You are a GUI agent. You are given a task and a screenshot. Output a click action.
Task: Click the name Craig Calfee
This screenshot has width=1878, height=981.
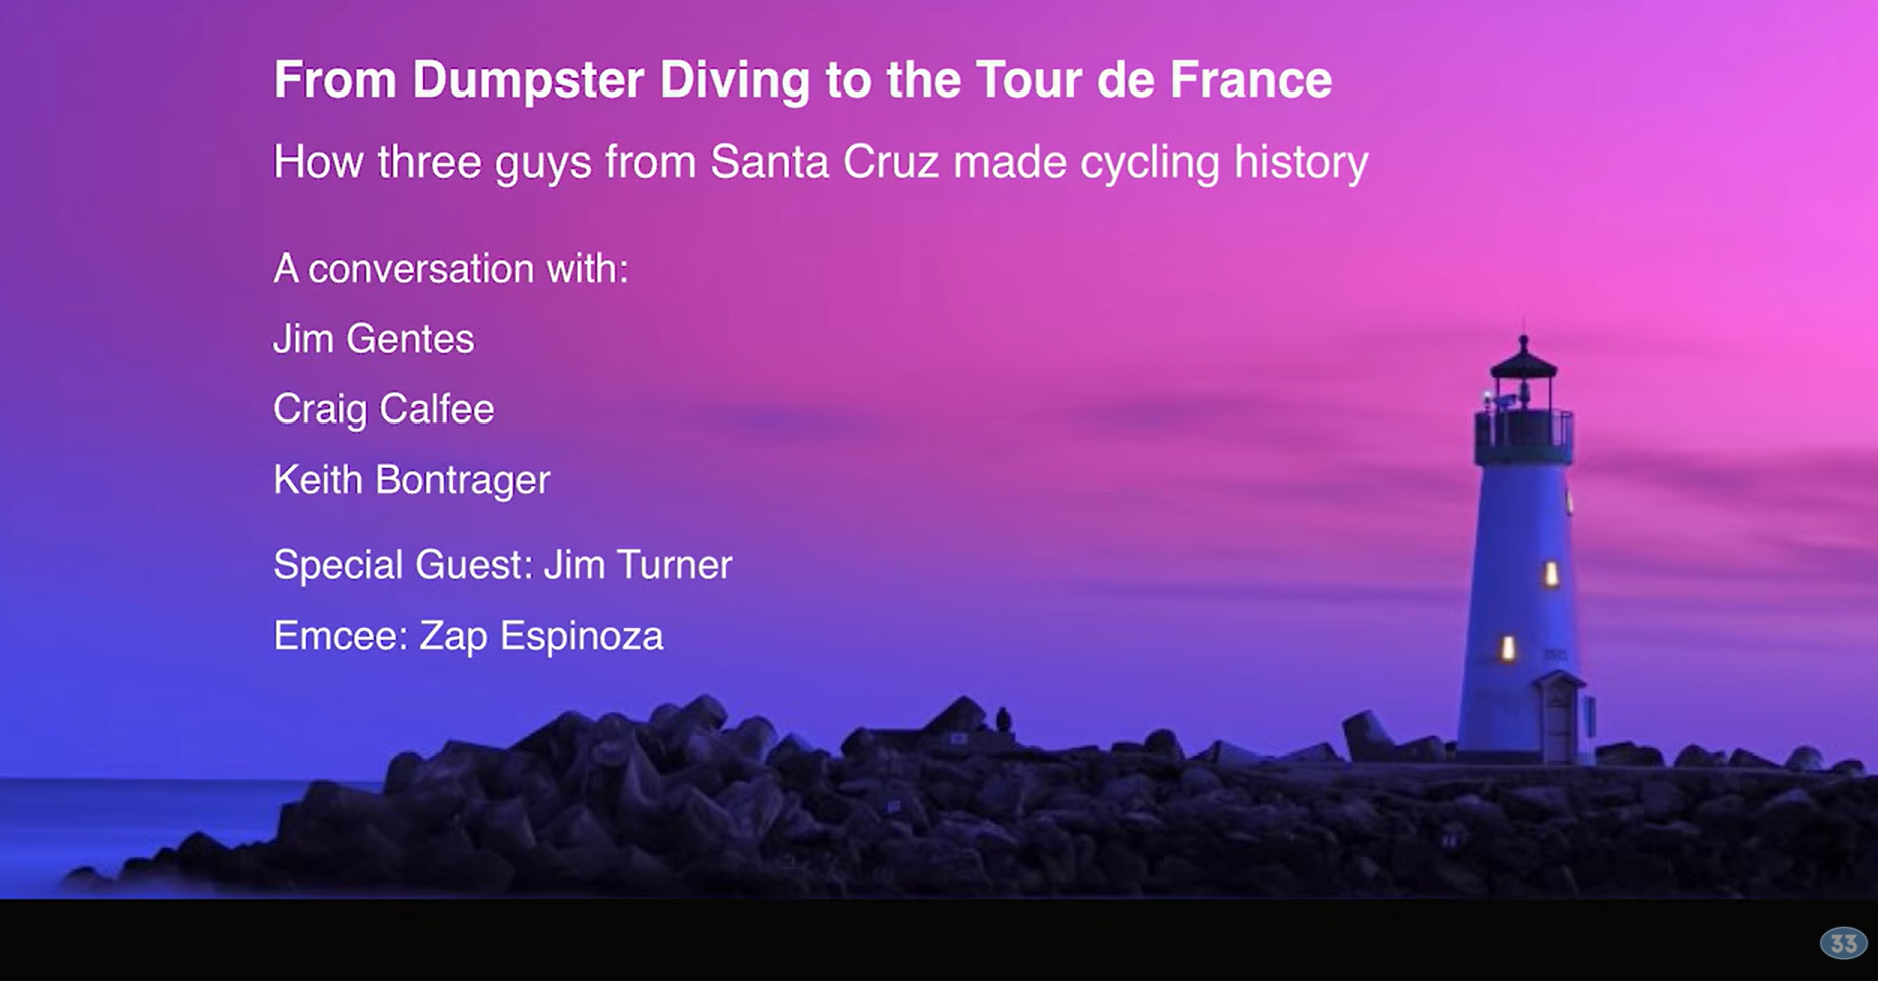coord(383,410)
